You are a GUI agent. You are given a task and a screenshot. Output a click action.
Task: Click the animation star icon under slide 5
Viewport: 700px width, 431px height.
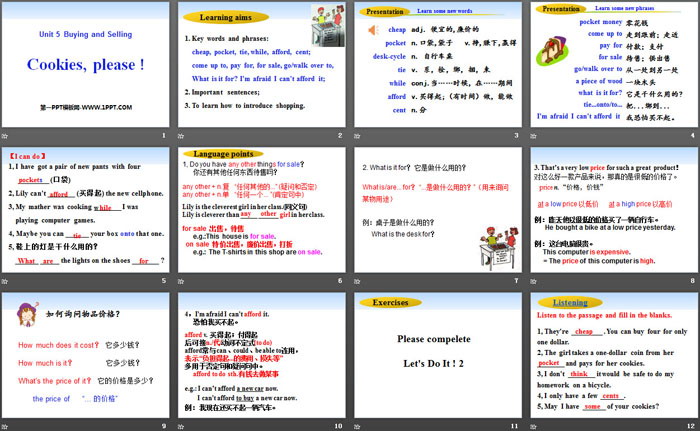click(5, 281)
